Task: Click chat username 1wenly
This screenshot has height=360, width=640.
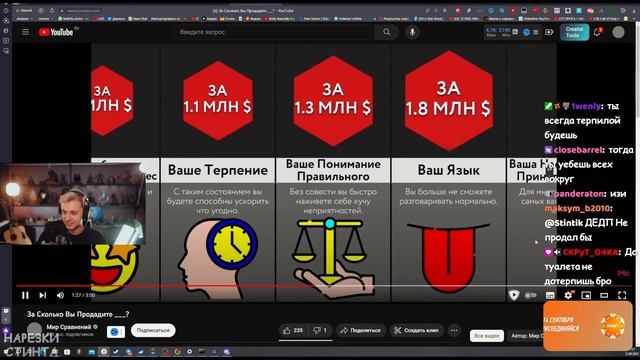Action: pyautogui.click(x=586, y=106)
